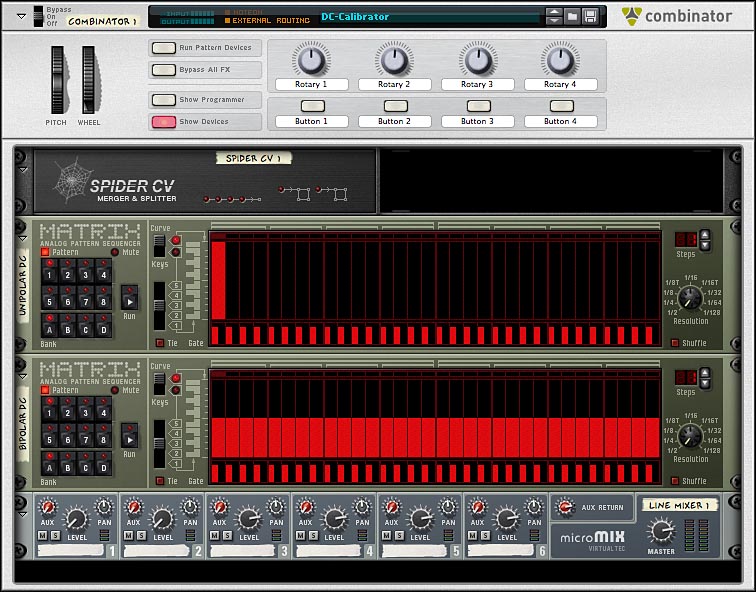Viewport: 756px width, 592px height.
Task: Select bank C on the Bipolar Matrix
Action: (85, 468)
